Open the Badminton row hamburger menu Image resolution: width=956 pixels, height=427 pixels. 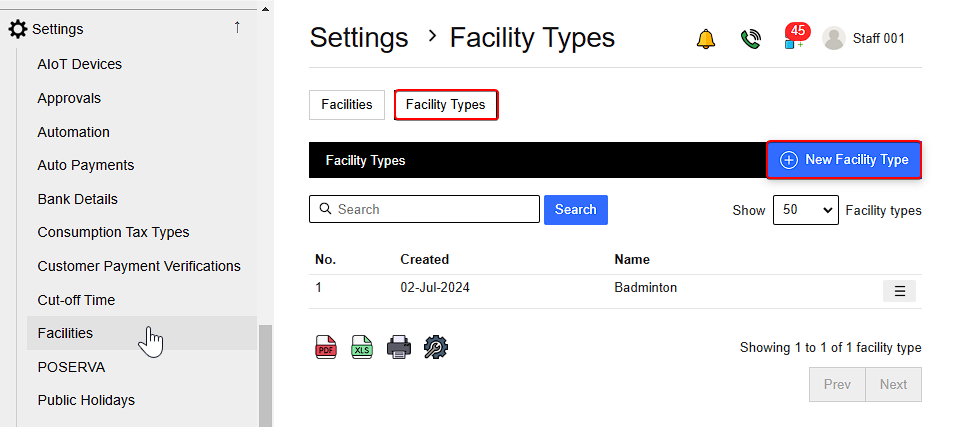click(899, 291)
